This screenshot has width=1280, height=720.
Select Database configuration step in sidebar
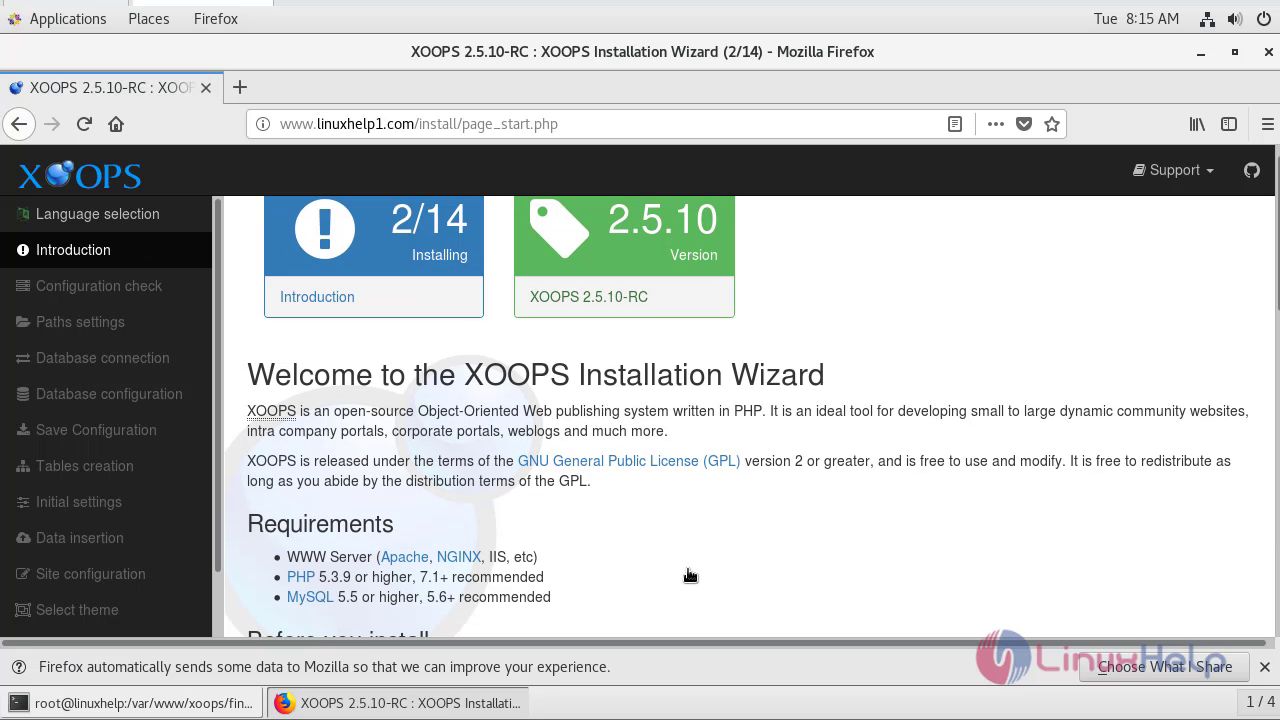(106, 394)
